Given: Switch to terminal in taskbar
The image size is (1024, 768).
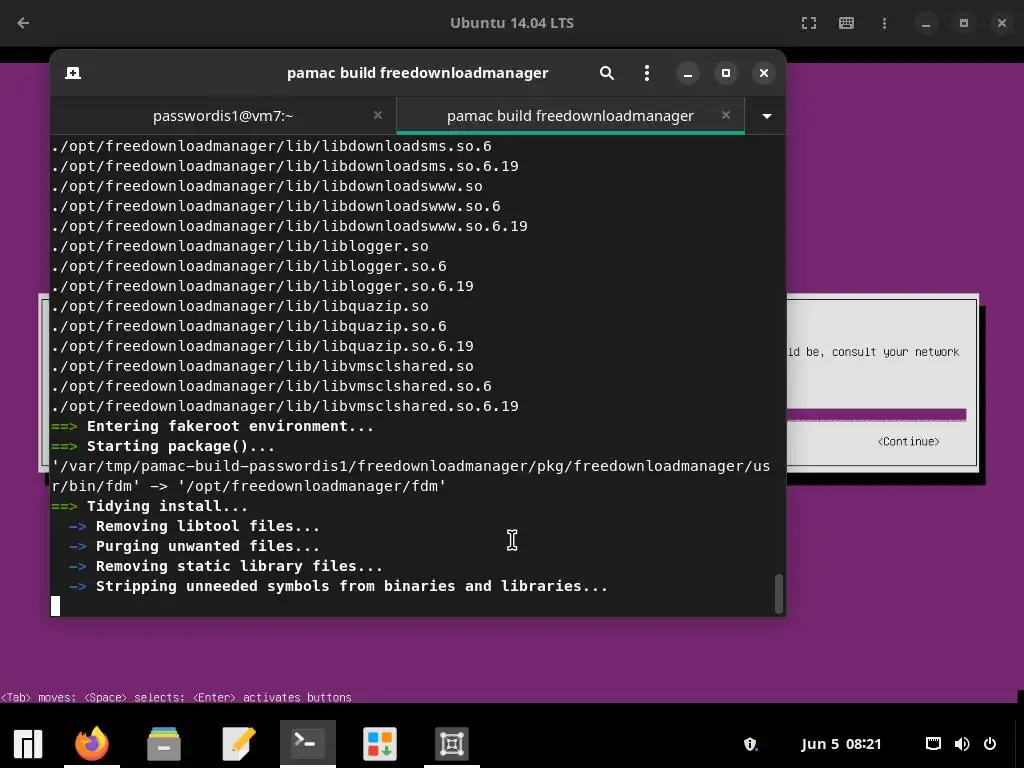Looking at the screenshot, I should (x=308, y=743).
